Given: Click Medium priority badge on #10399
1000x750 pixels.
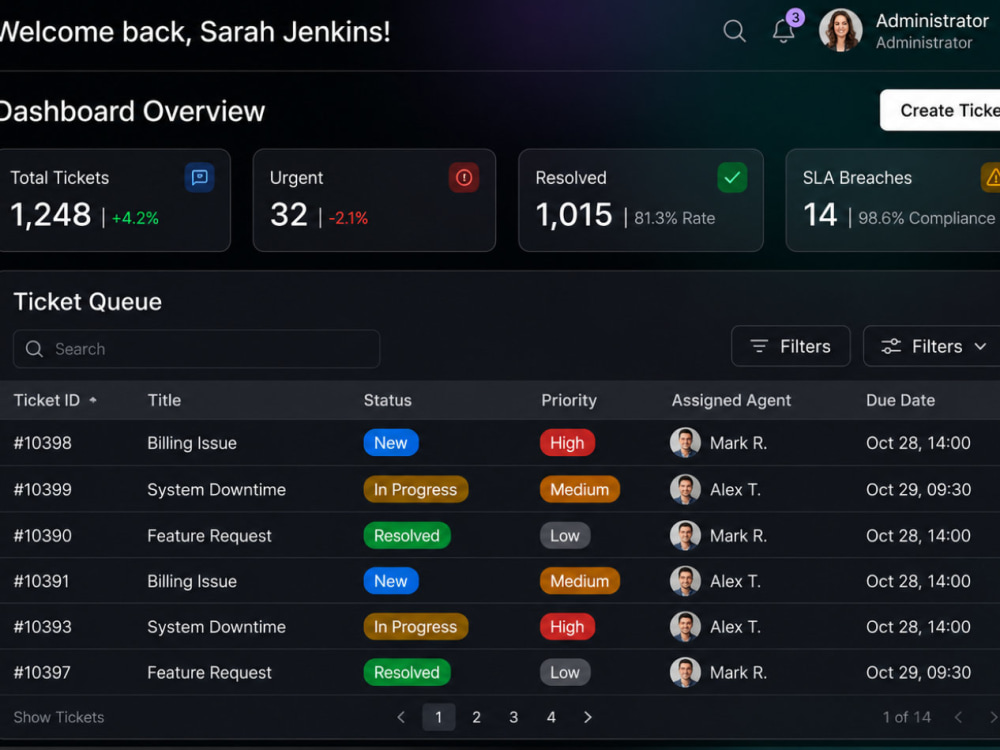Looking at the screenshot, I should [x=580, y=489].
